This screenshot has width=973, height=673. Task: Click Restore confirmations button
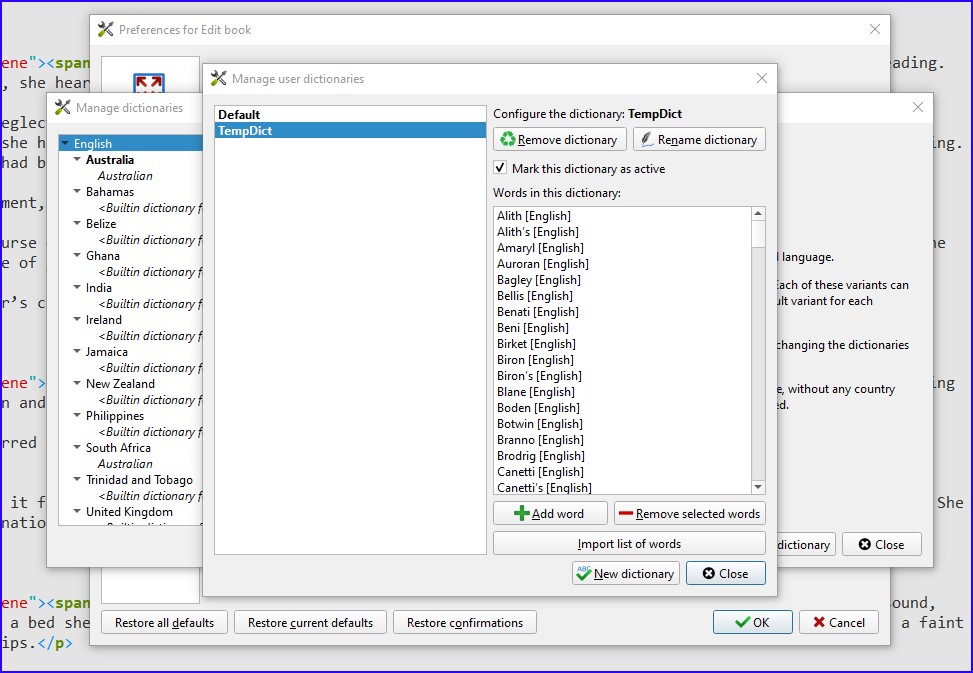(465, 622)
